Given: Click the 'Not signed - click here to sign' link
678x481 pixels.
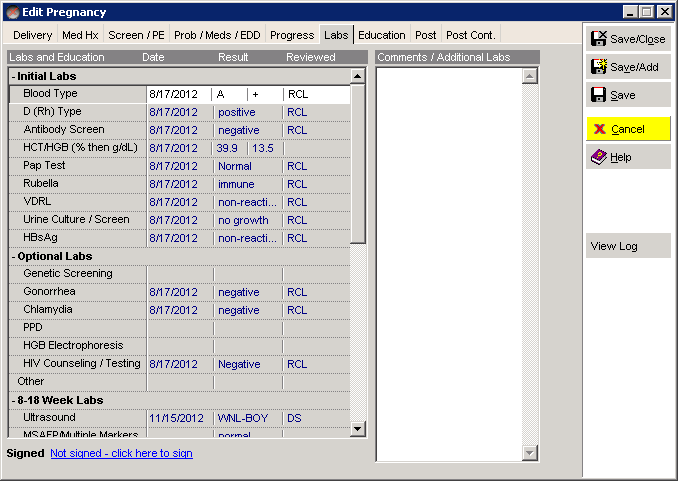Looking at the screenshot, I should [121, 453].
